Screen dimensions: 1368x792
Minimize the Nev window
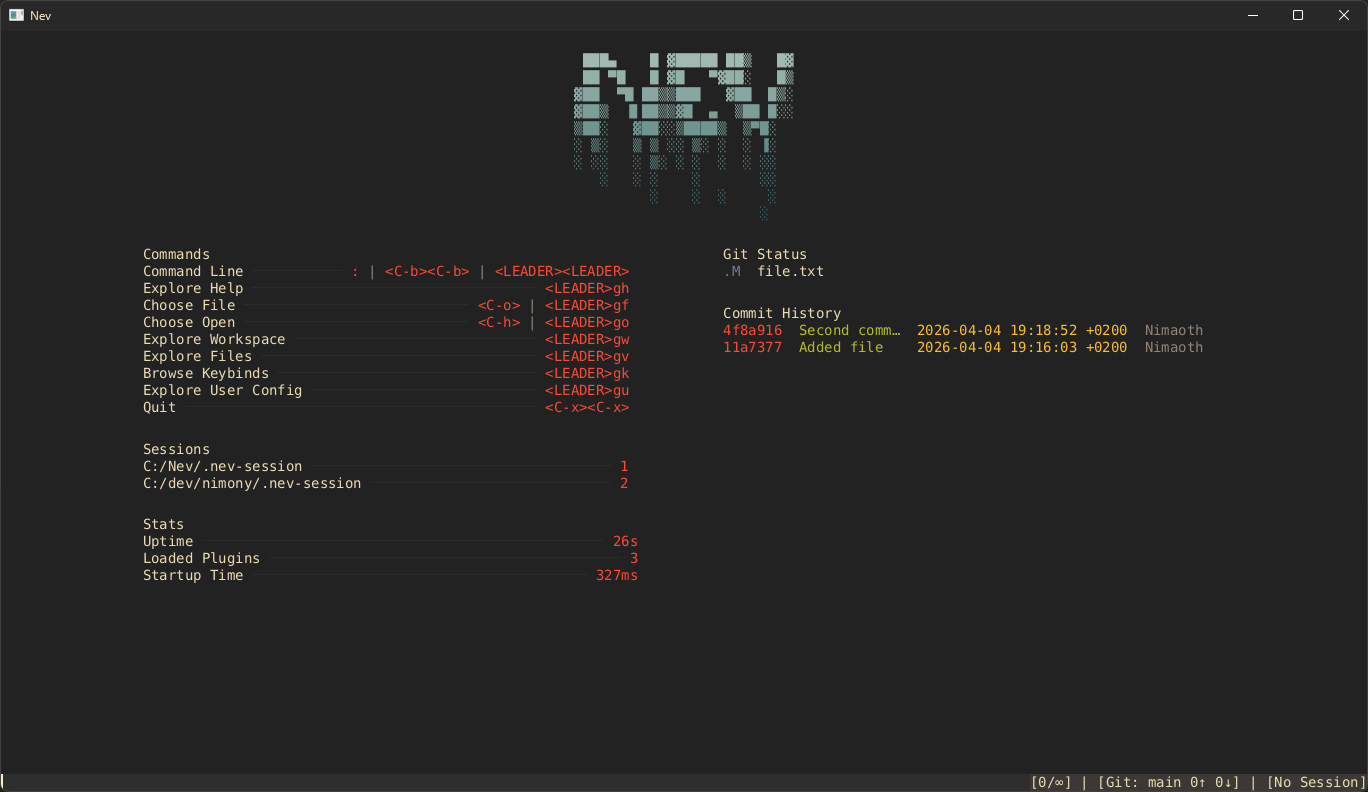tap(1252, 15)
